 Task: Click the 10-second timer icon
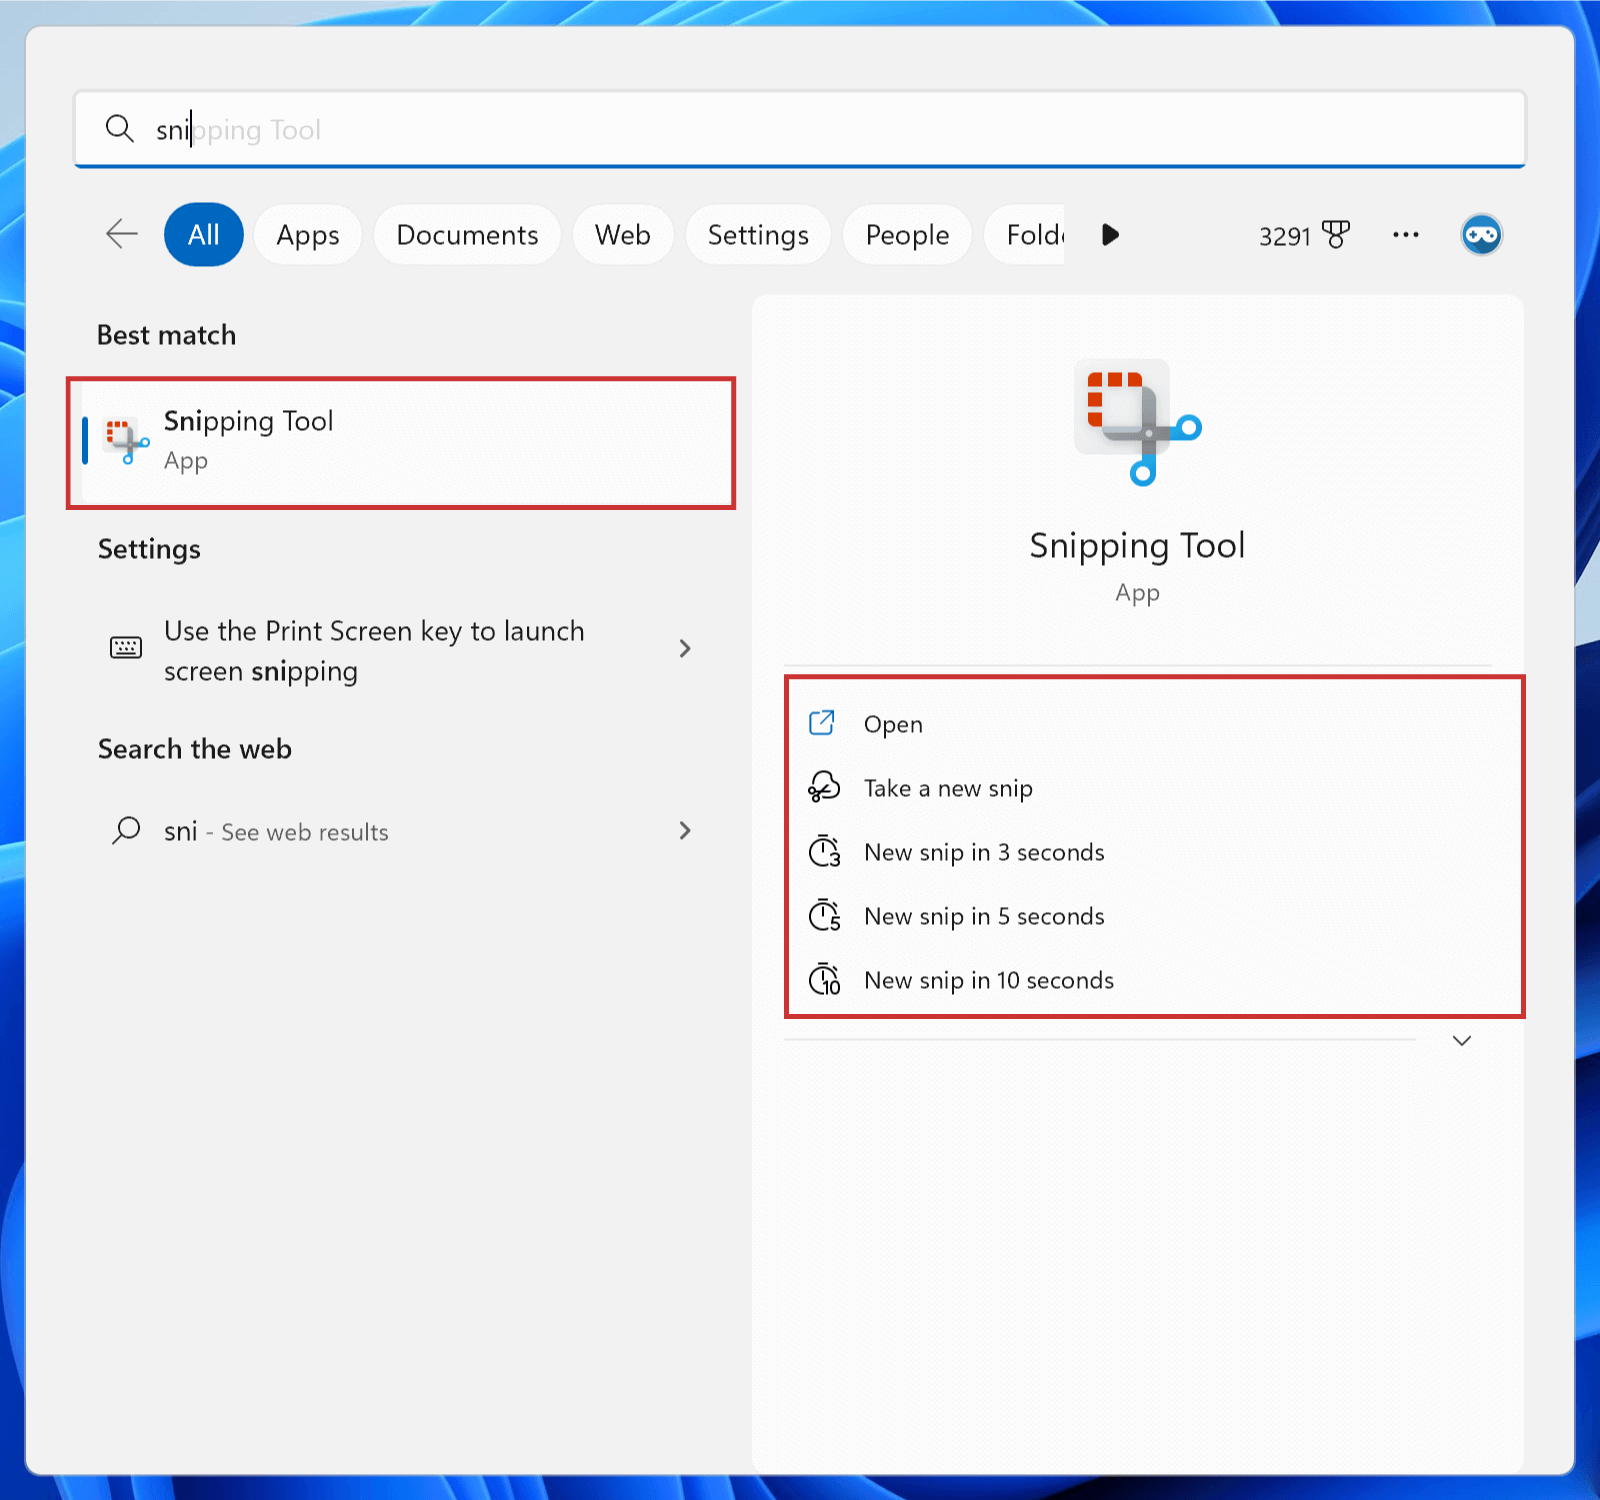pos(824,979)
